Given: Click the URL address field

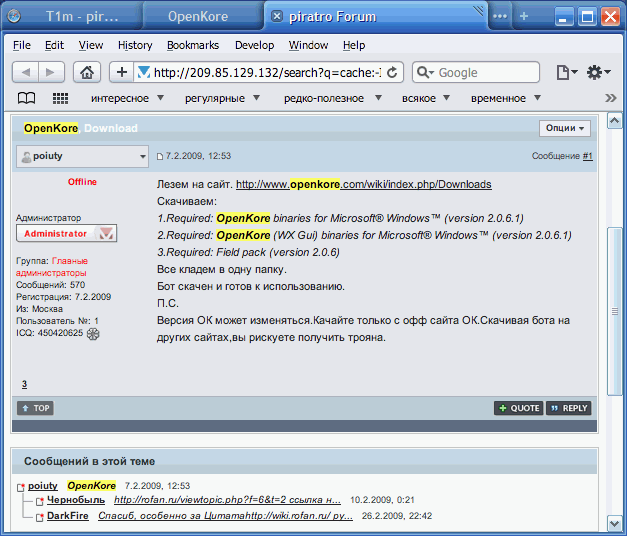Looking at the screenshot, I should [268, 72].
